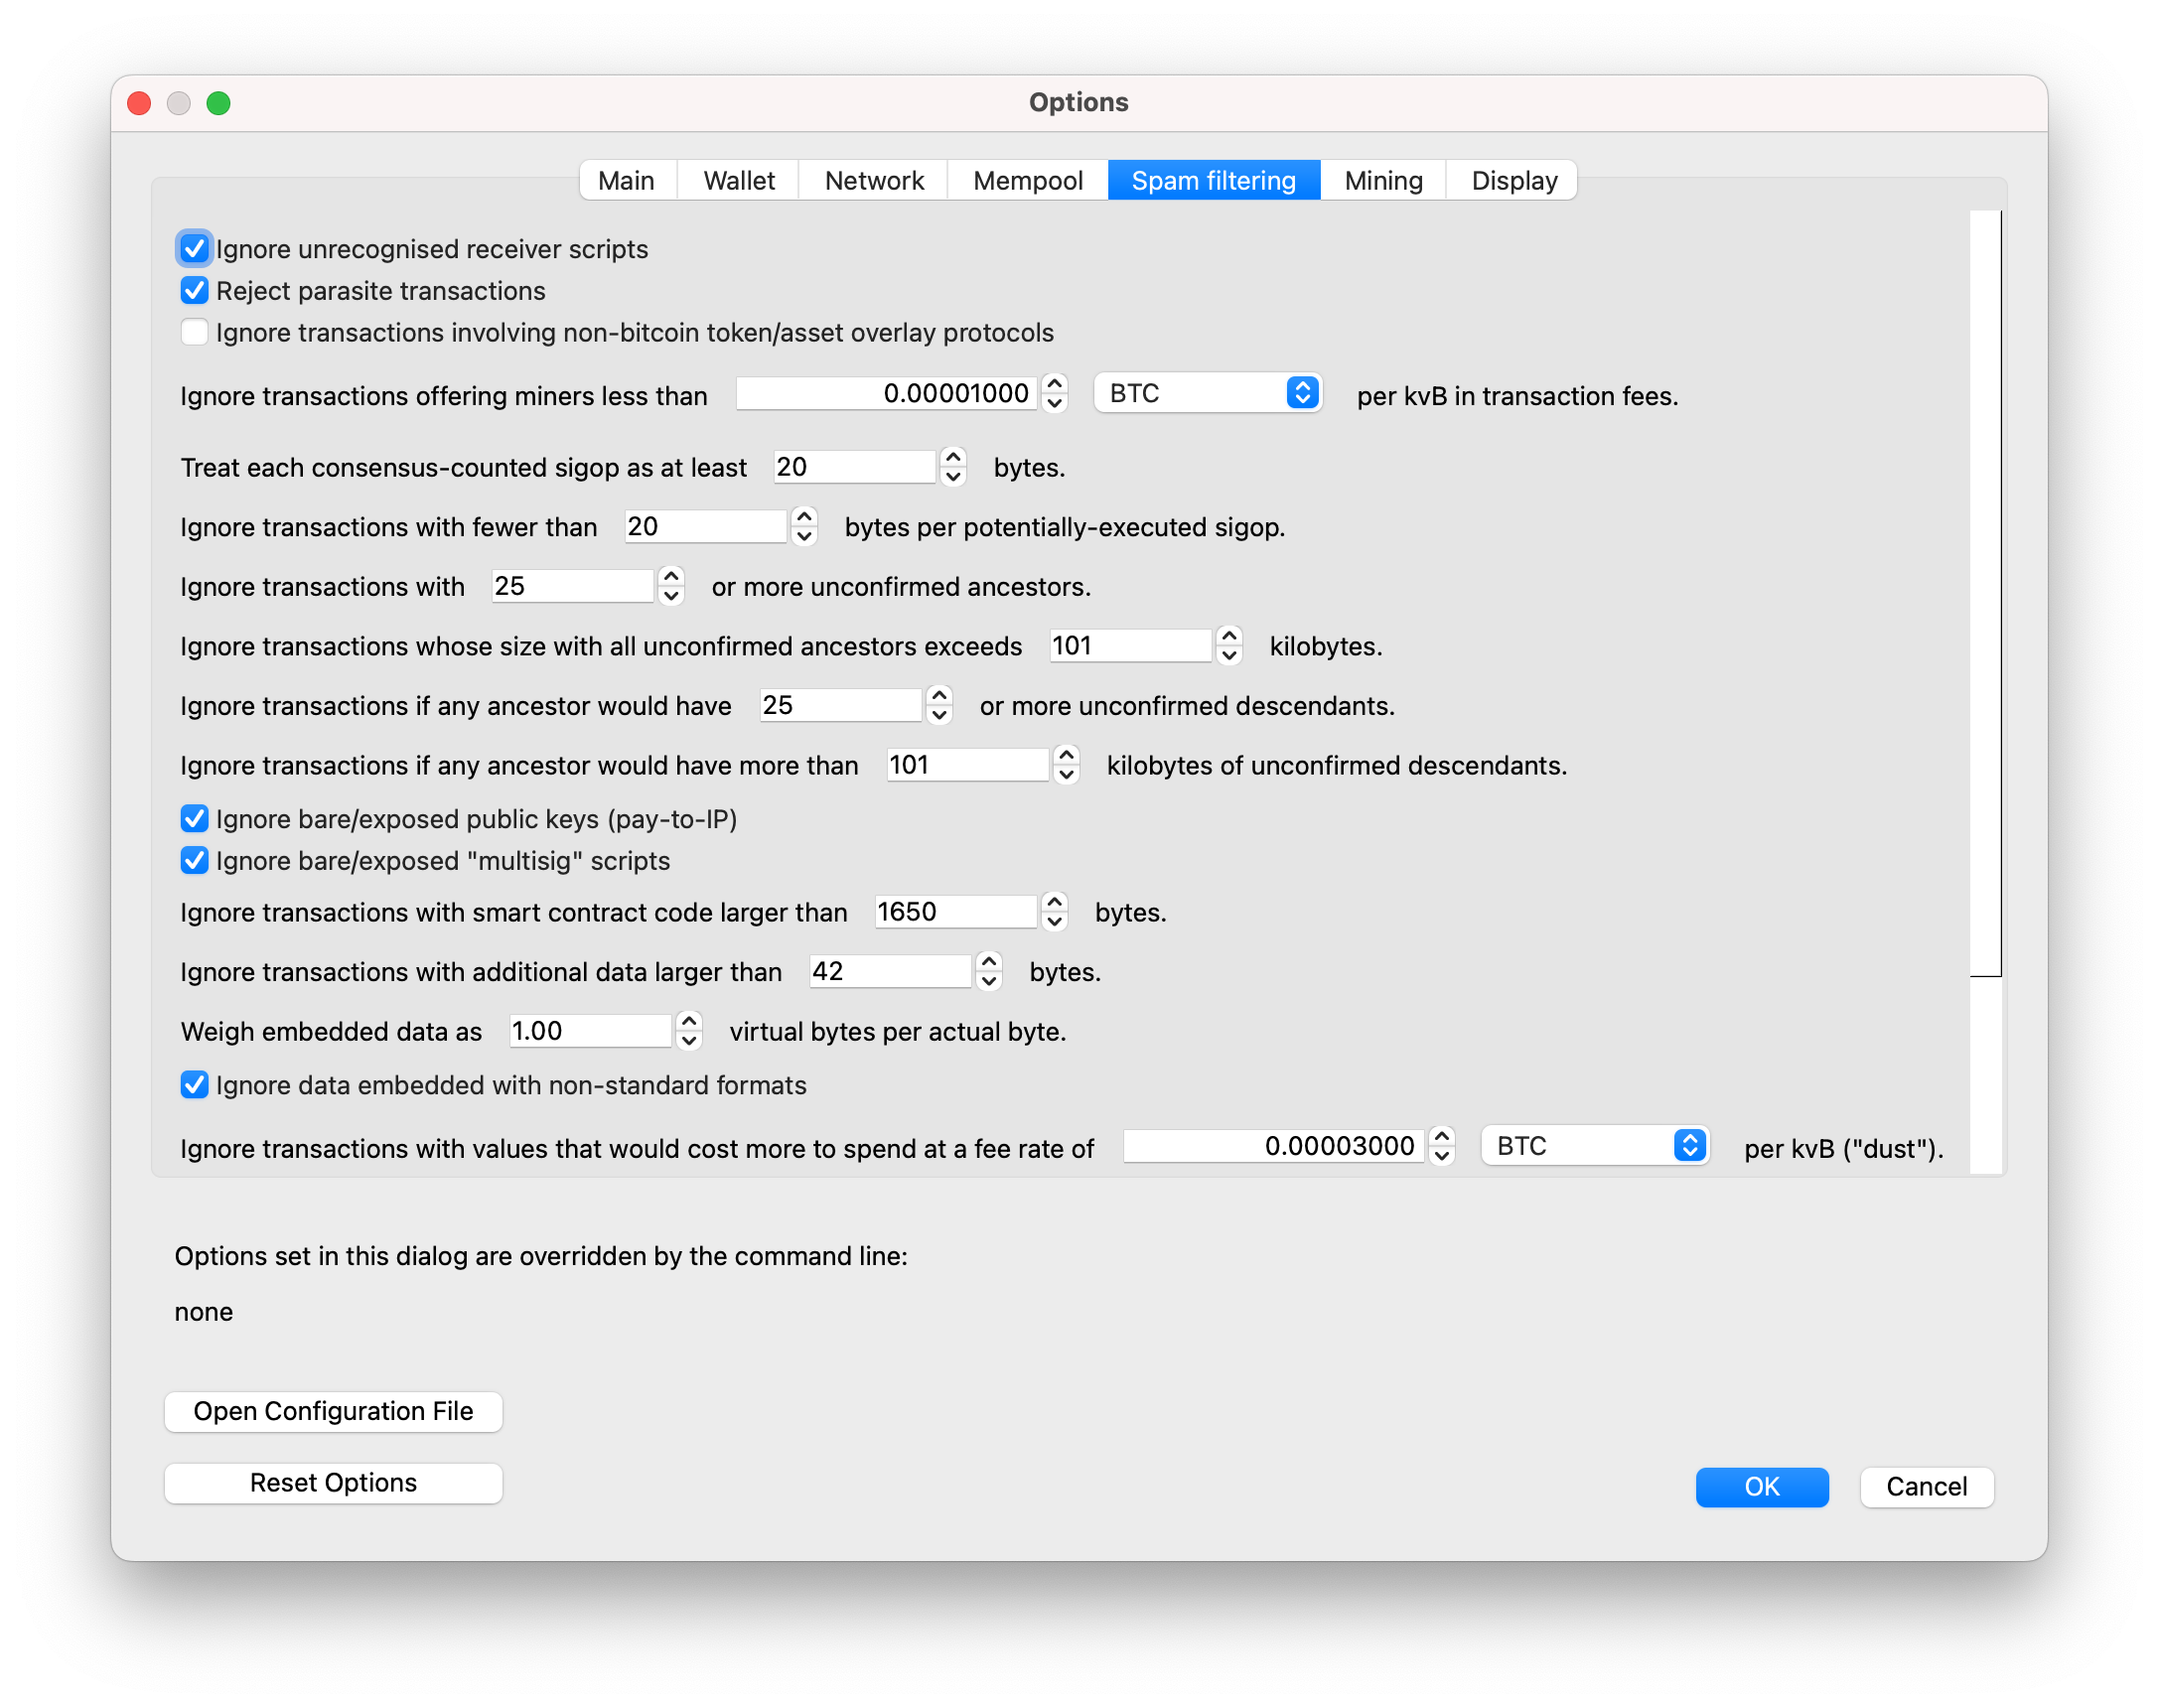The width and height of the screenshot is (2159, 1708).
Task: Toggle Ignore data embedded with non-standard formats
Action: (x=194, y=1084)
